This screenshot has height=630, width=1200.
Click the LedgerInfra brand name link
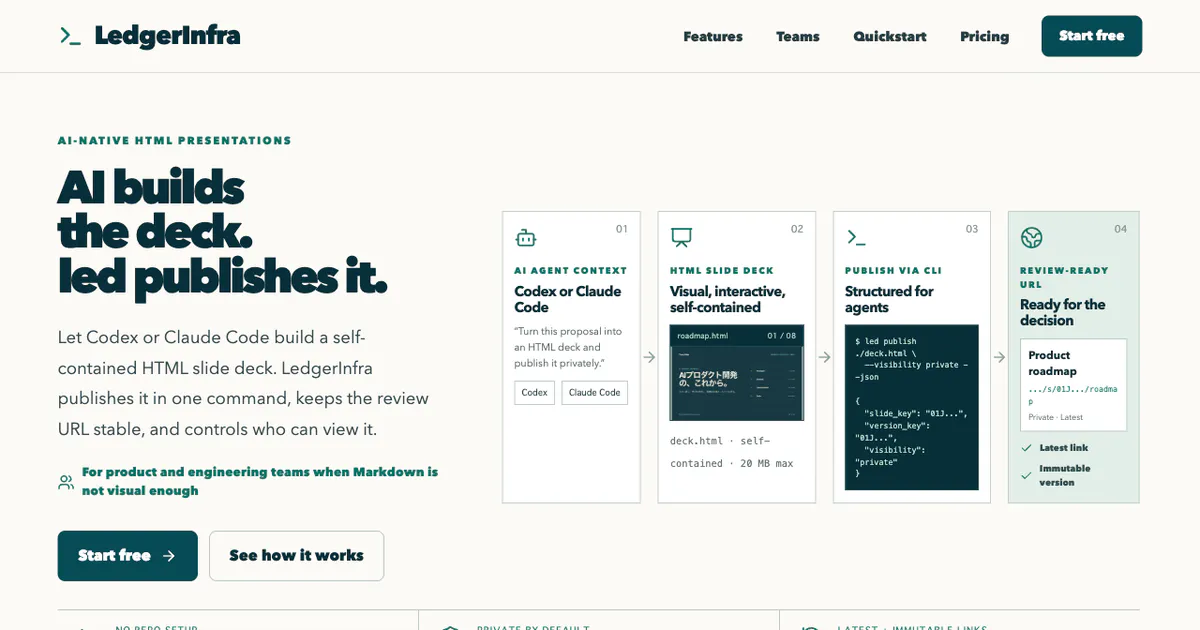(x=168, y=36)
